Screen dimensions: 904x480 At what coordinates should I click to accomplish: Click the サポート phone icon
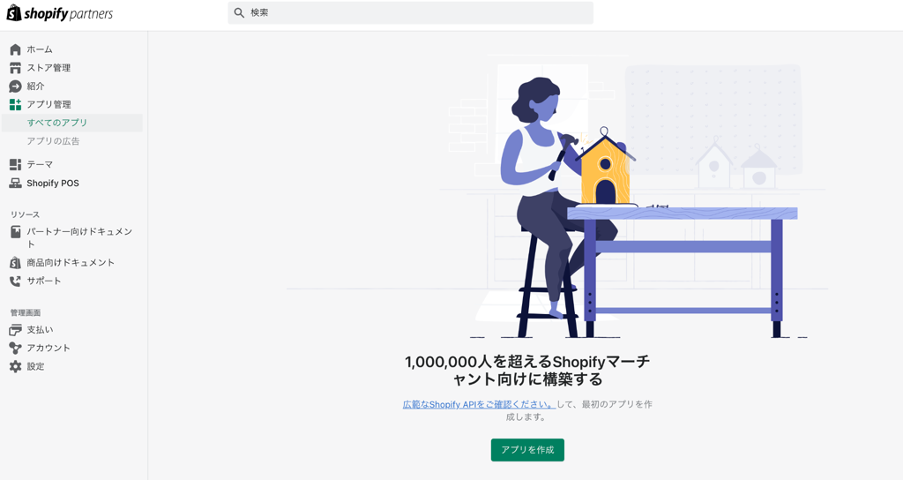pos(16,281)
